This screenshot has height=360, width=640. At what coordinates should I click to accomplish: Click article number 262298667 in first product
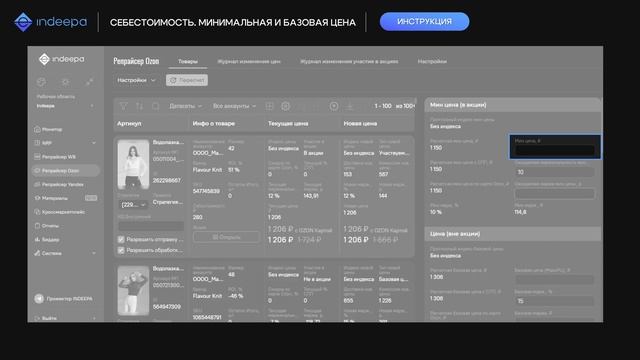coord(167,180)
